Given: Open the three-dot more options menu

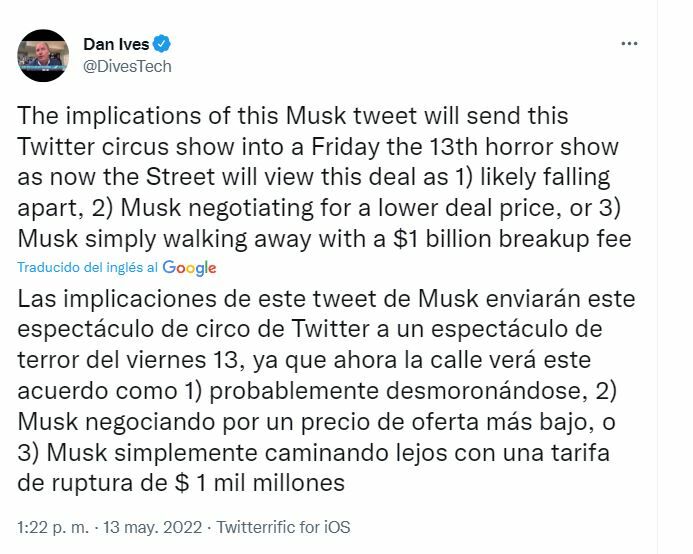Looking at the screenshot, I should click(629, 45).
